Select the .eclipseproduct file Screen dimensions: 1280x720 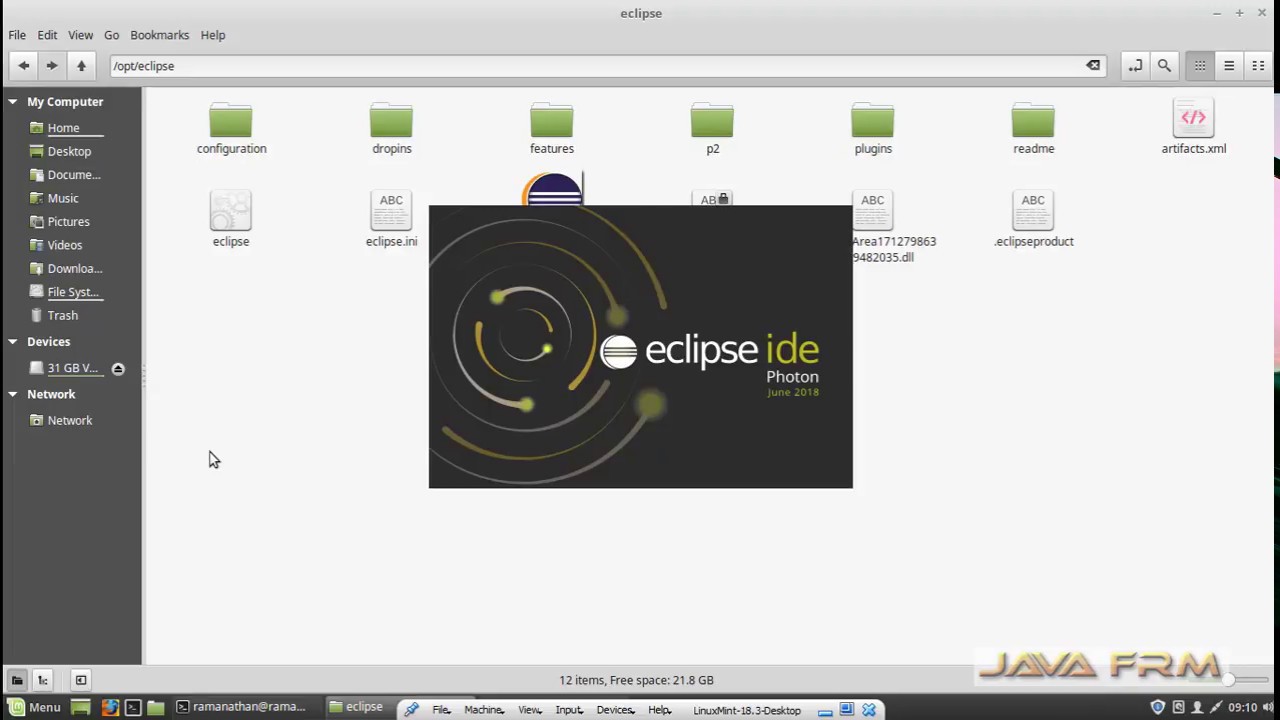pyautogui.click(x=1033, y=219)
